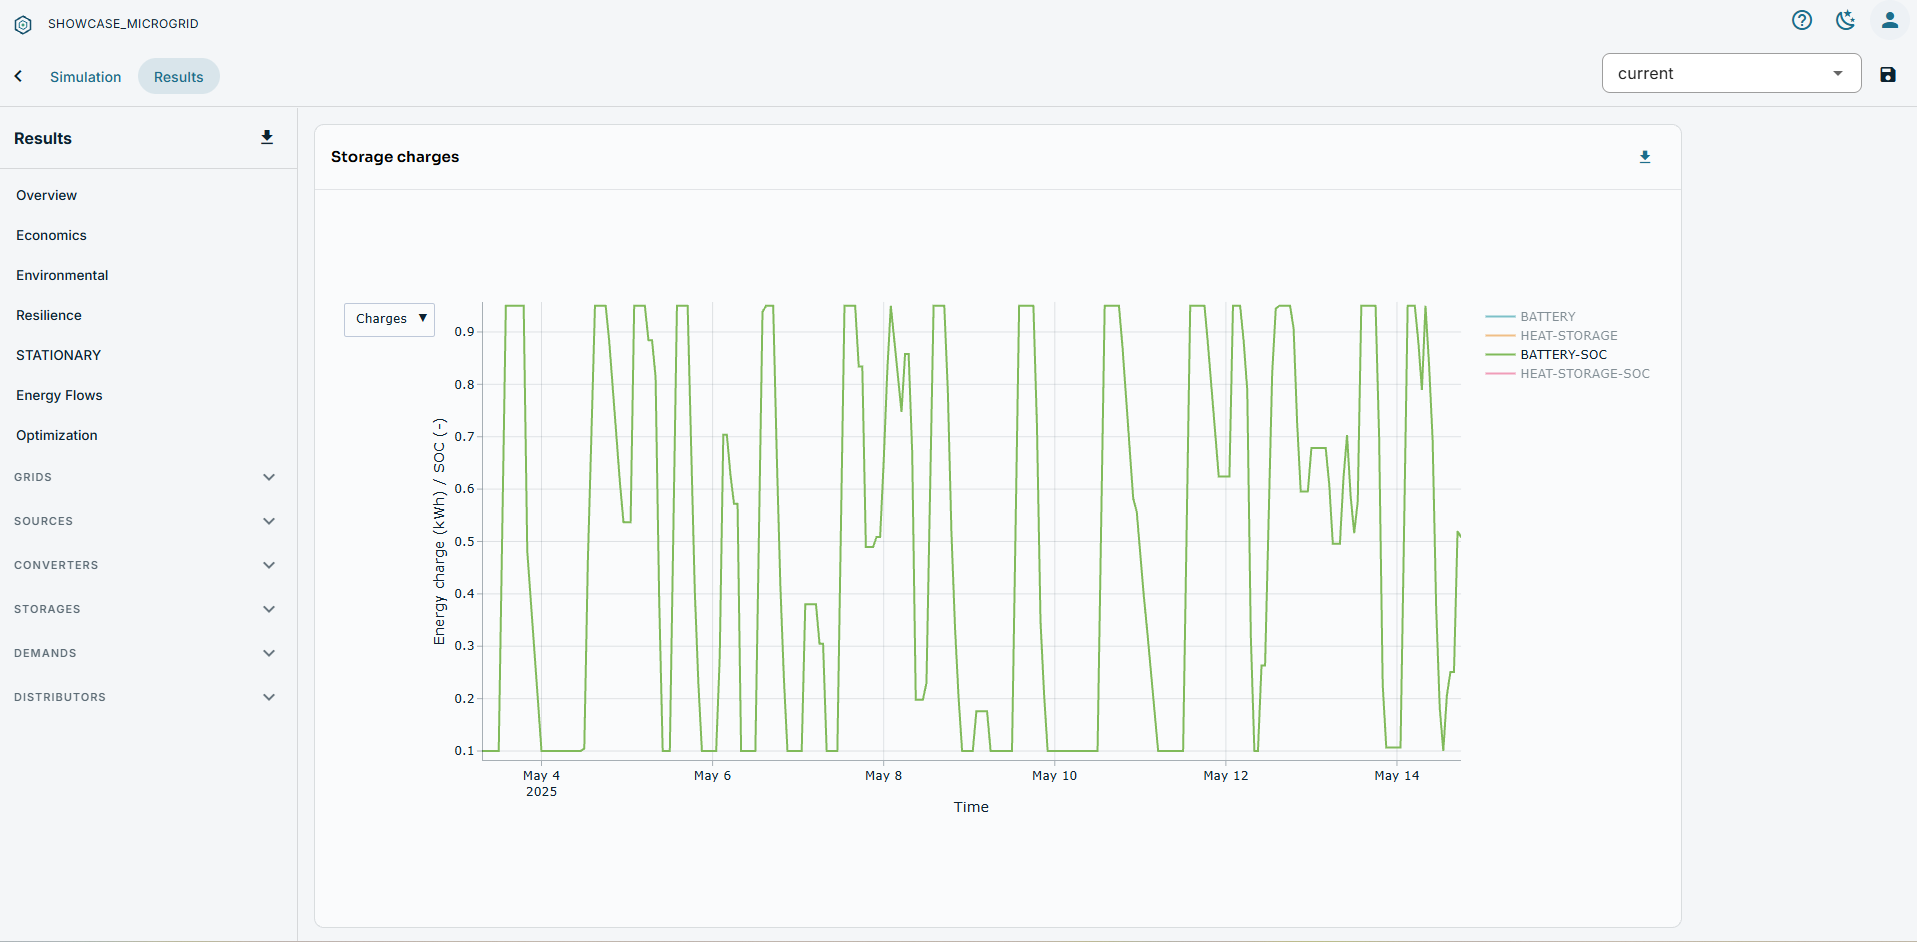Open the help question mark icon
Viewport: 1917px width, 942px height.
click(x=1802, y=20)
